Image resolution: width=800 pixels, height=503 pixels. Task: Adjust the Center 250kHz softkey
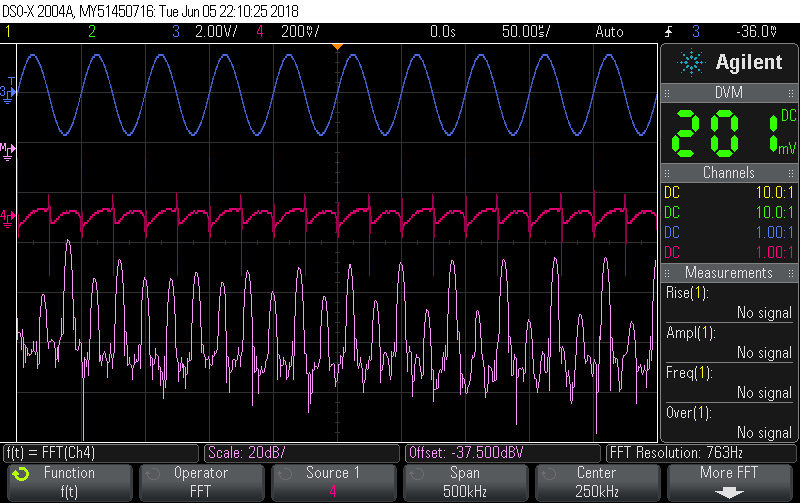point(597,482)
